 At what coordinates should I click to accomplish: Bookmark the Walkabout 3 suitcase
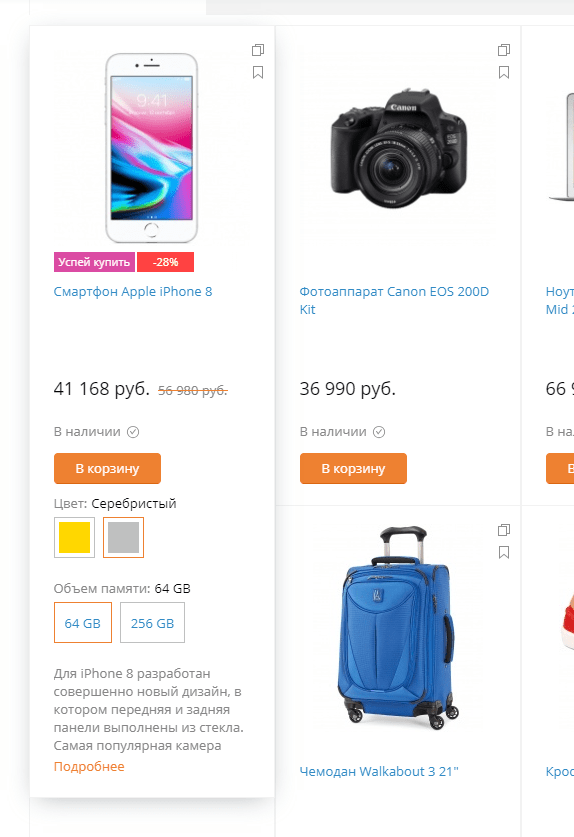coord(504,552)
